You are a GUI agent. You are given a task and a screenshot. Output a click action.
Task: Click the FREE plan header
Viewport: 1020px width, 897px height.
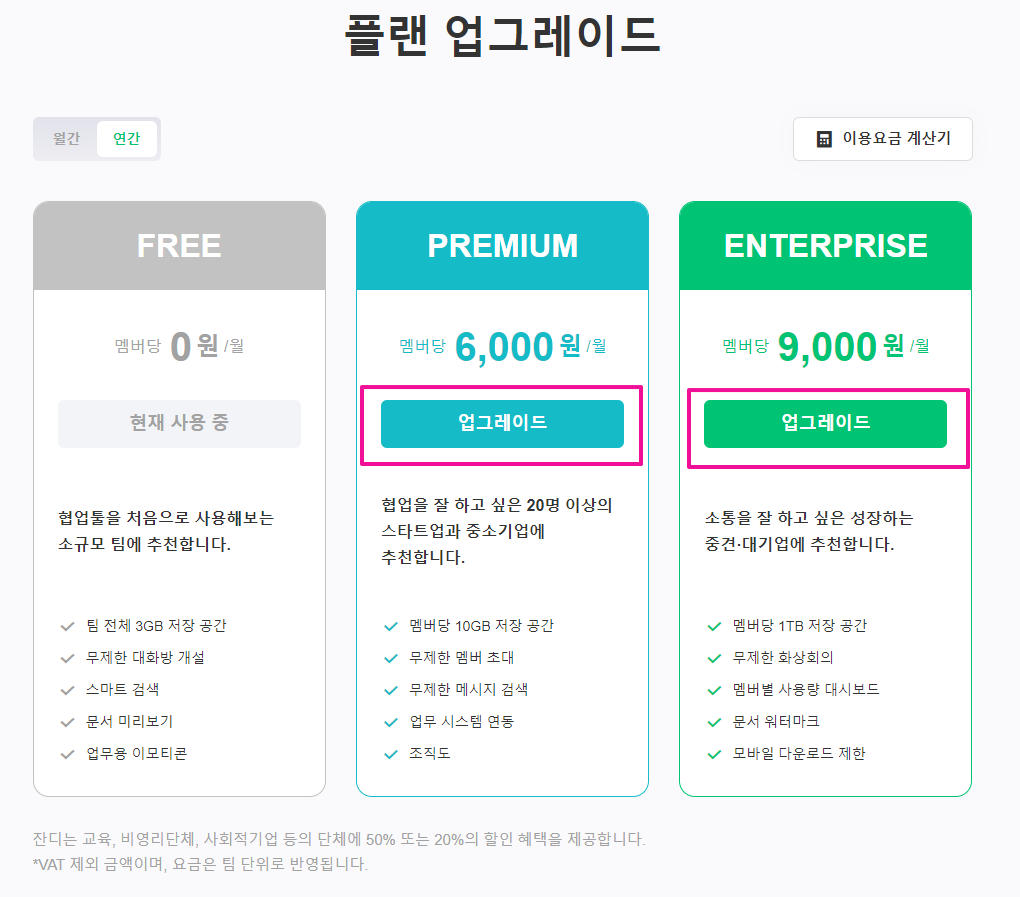pos(179,246)
